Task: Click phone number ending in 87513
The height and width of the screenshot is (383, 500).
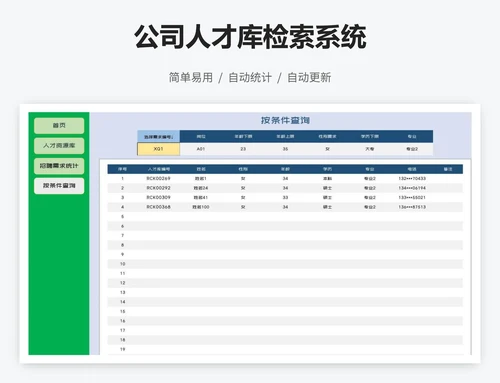Action: tap(412, 207)
